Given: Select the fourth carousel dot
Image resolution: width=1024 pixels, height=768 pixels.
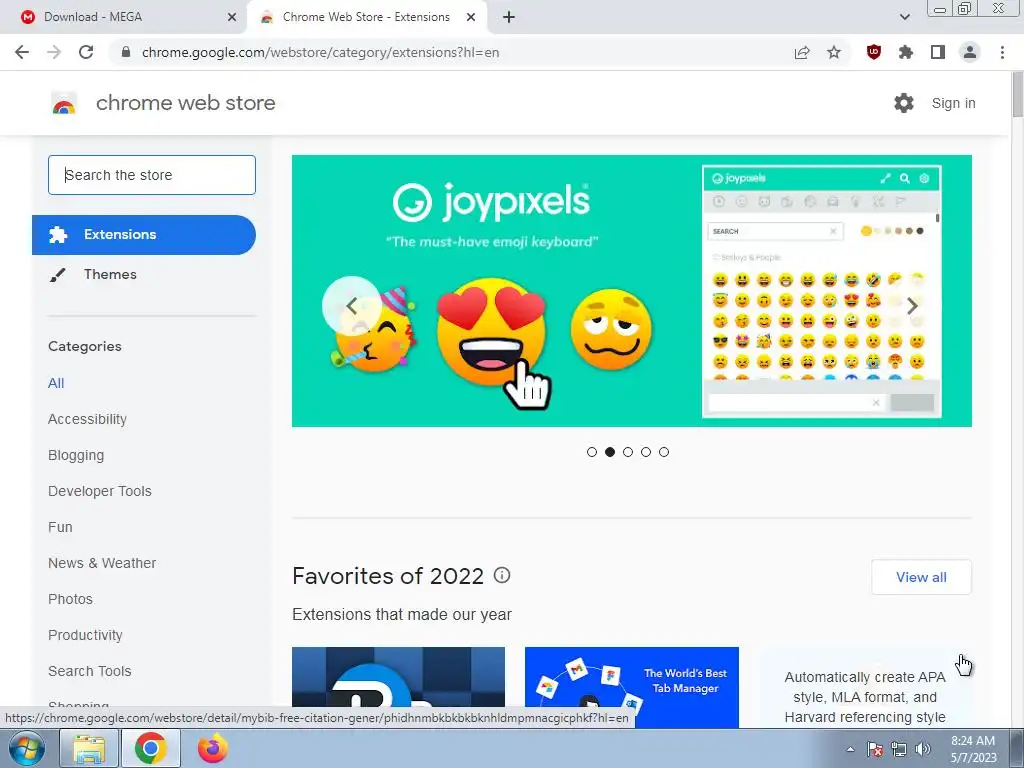Looking at the screenshot, I should (x=646, y=452).
